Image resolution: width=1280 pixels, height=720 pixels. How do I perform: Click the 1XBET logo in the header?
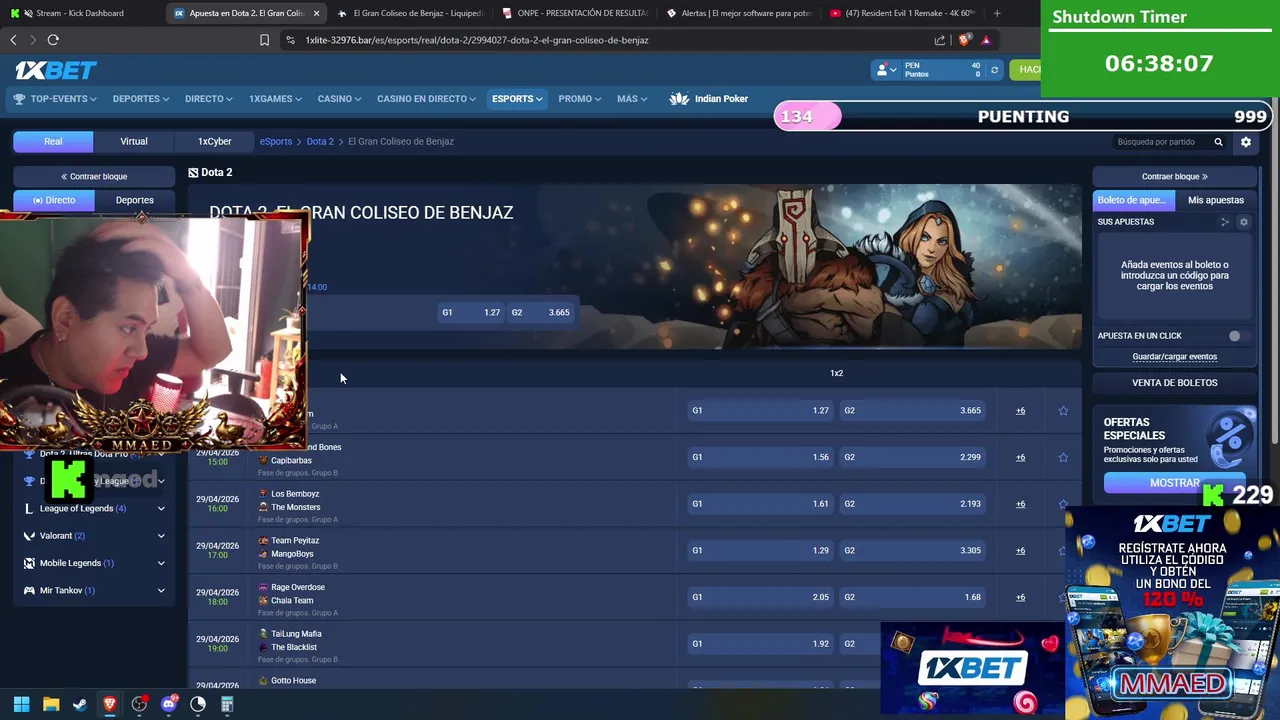56,70
